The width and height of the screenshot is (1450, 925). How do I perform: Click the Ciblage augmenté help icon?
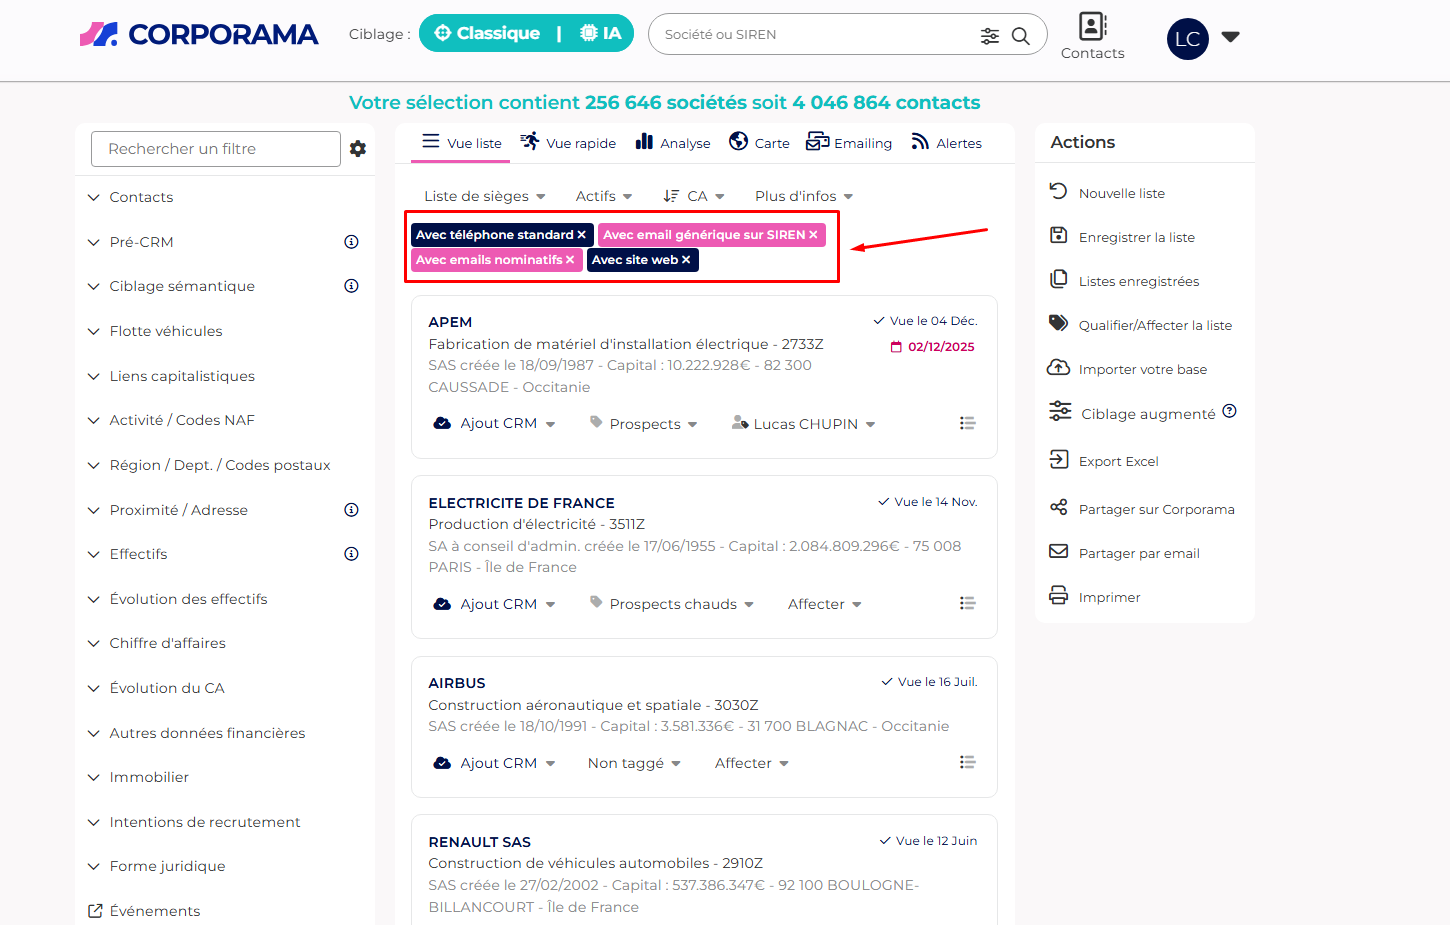point(1230,411)
